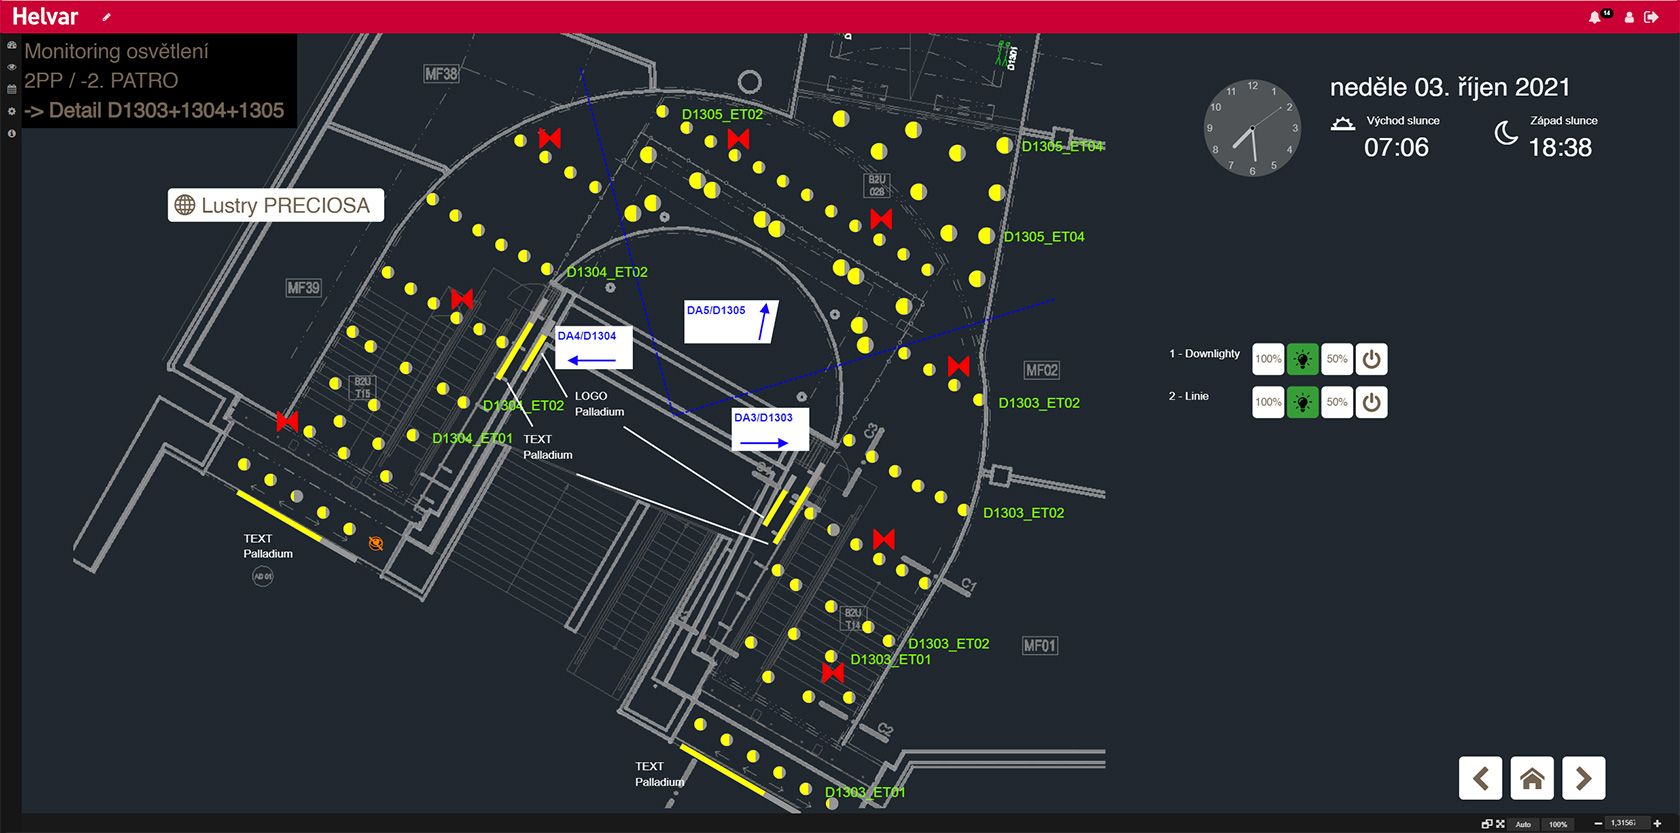This screenshot has height=833, width=1680.
Task: Go to previous page with left chevron
Action: pyautogui.click(x=1480, y=778)
